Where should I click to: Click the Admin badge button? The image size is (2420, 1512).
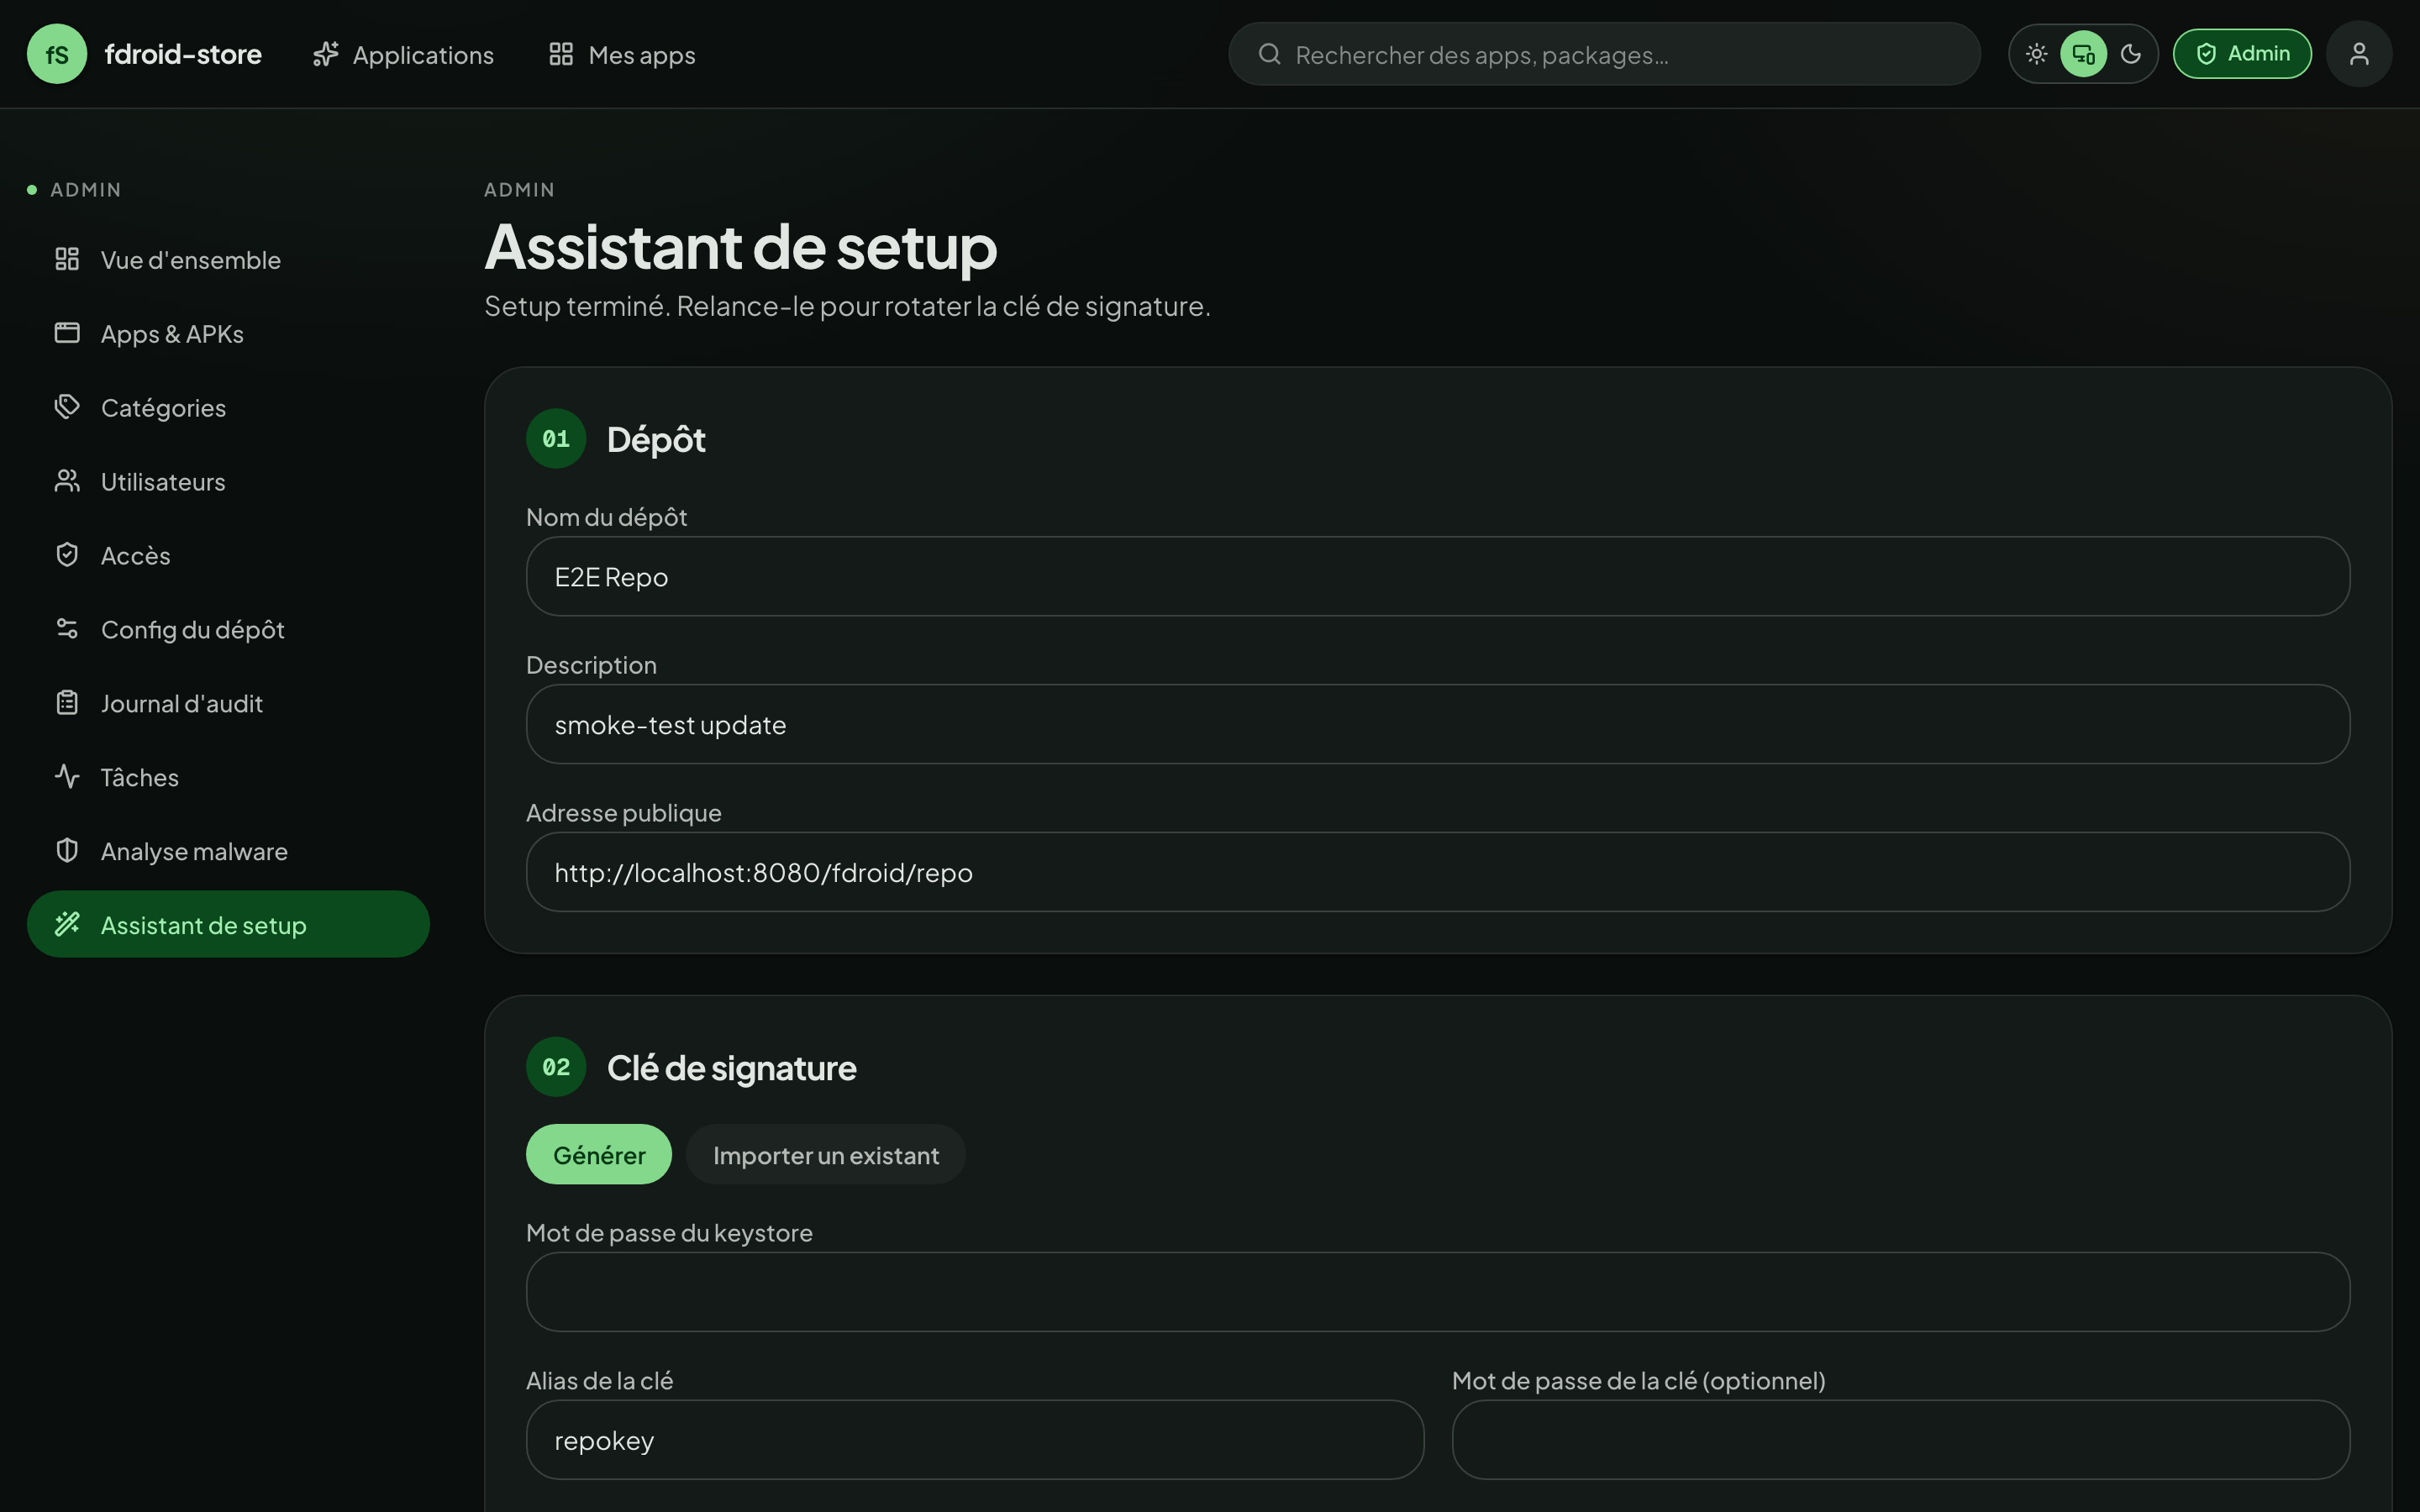tap(2242, 54)
